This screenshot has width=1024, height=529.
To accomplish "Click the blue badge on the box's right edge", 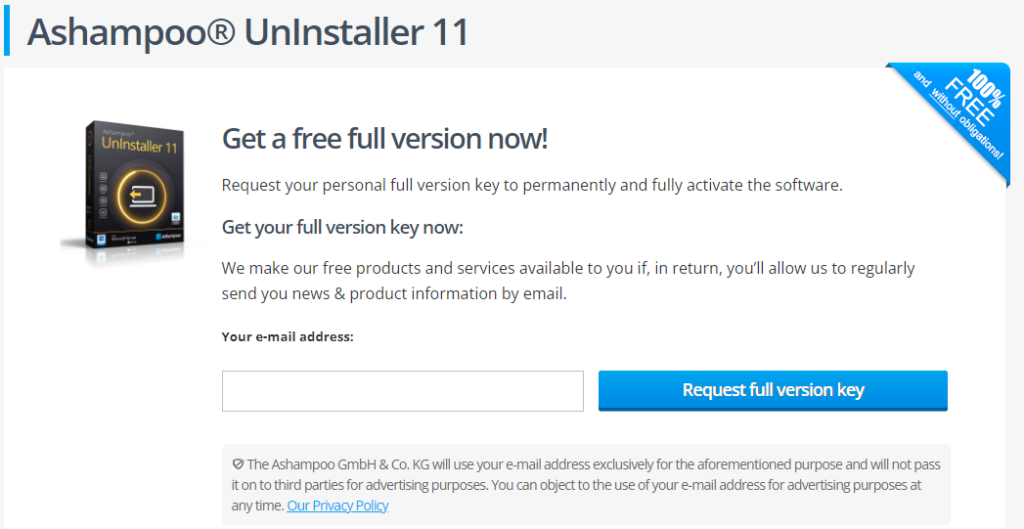I will click(x=175, y=215).
